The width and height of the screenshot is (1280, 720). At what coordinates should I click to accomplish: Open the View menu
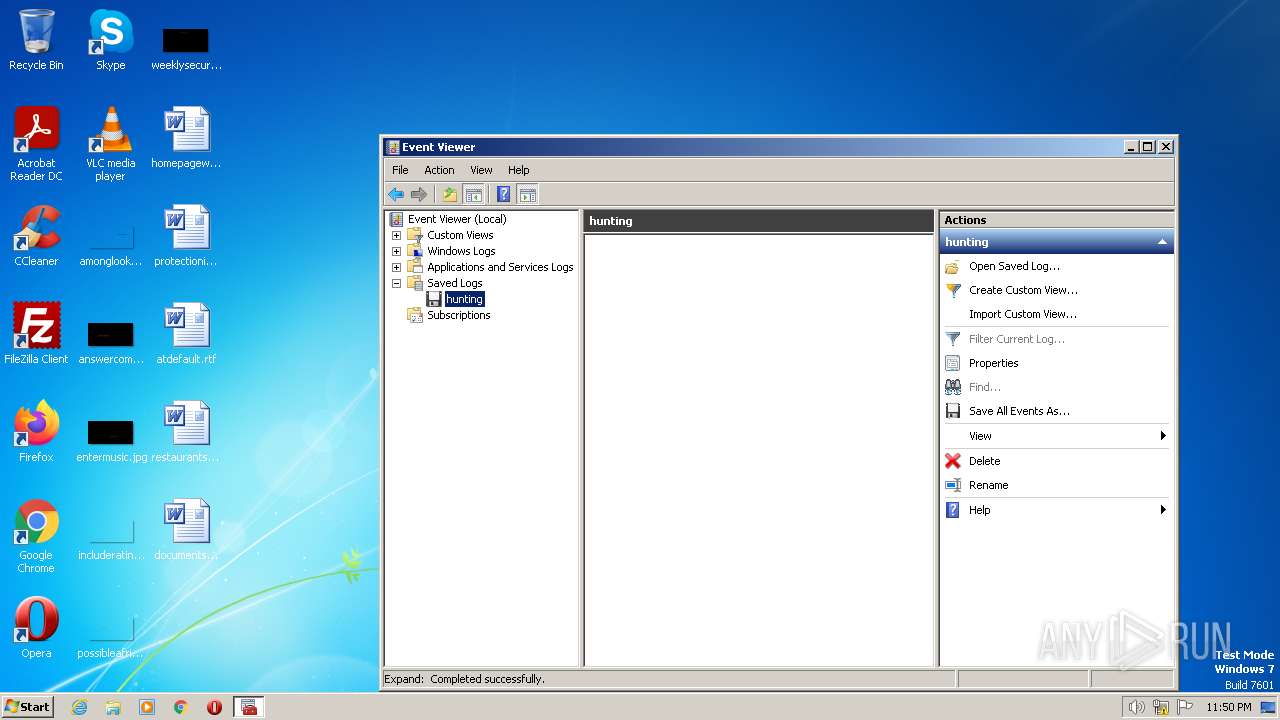[x=481, y=170]
